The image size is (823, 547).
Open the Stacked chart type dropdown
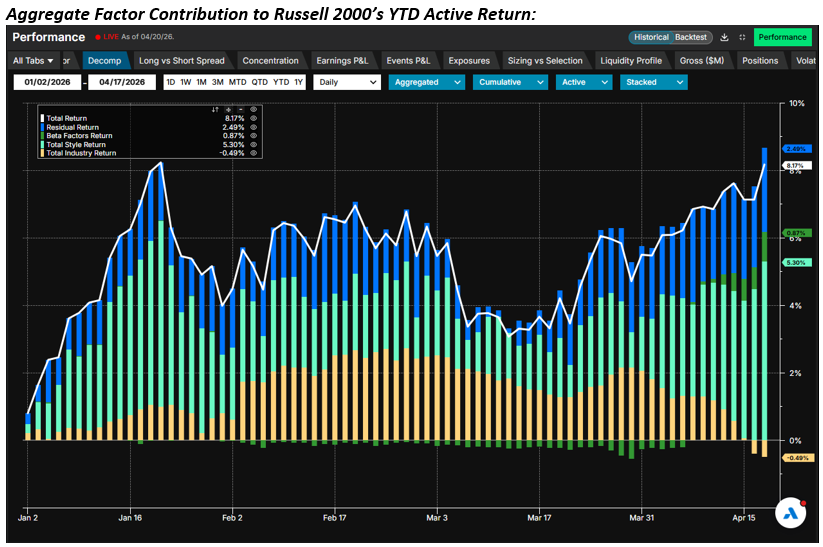(657, 82)
